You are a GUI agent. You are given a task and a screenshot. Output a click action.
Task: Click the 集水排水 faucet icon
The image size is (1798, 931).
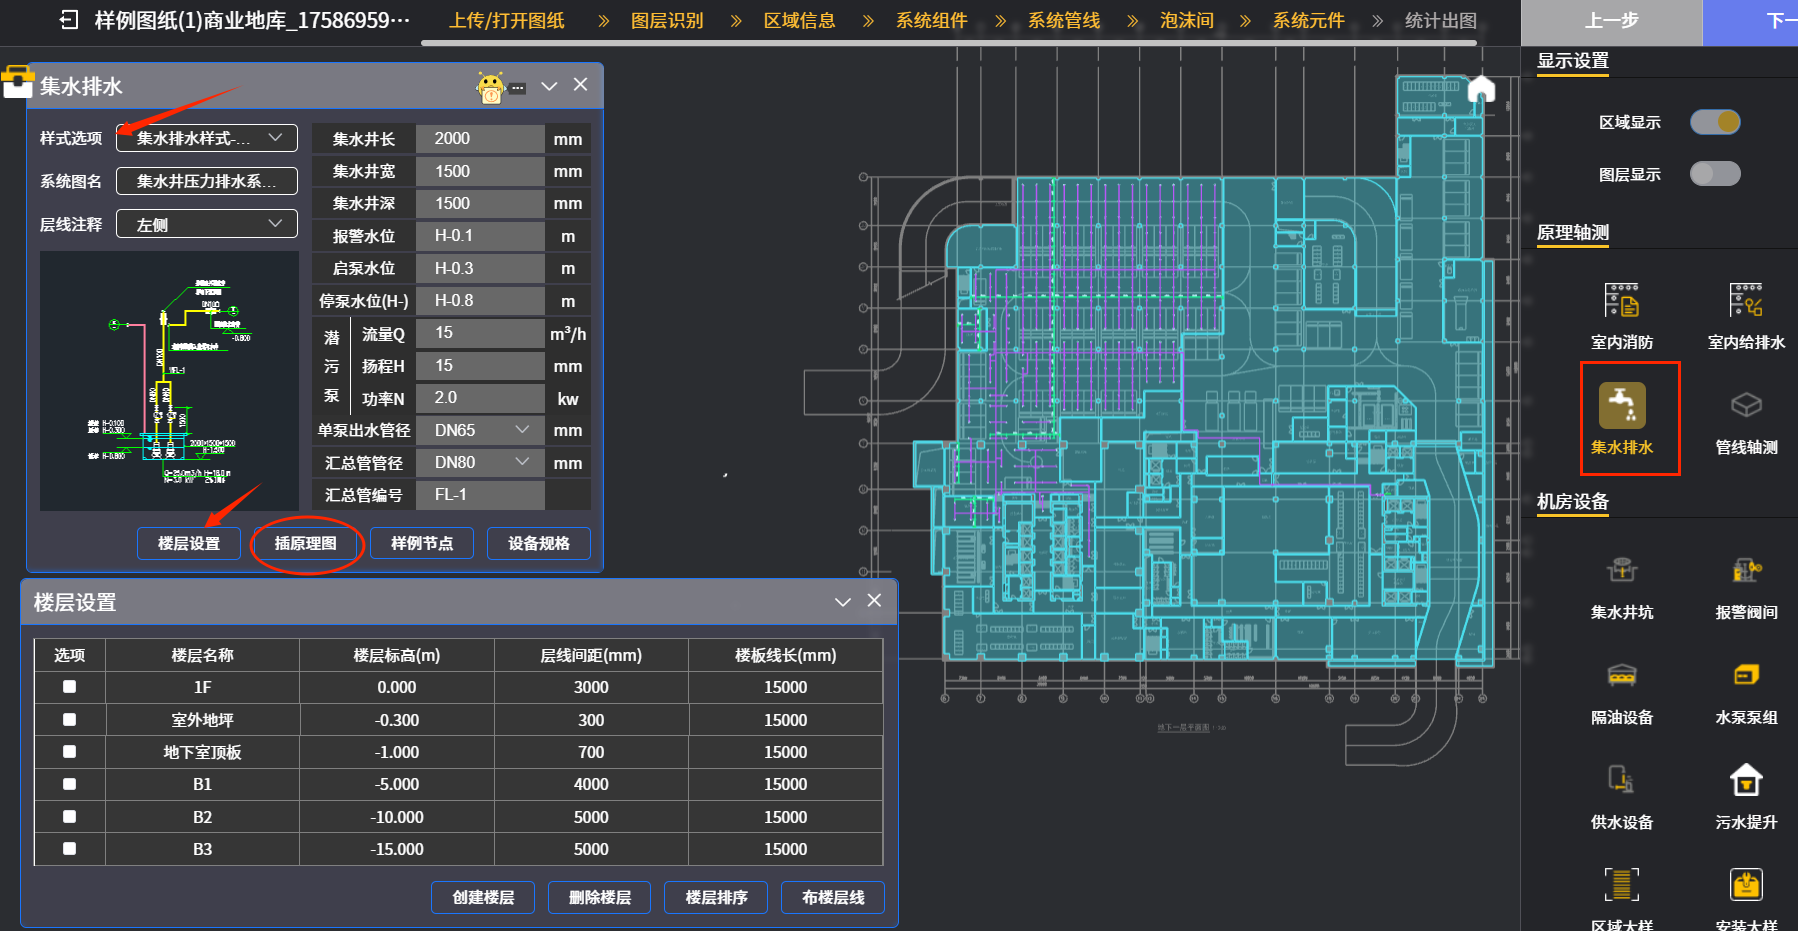[1621, 406]
